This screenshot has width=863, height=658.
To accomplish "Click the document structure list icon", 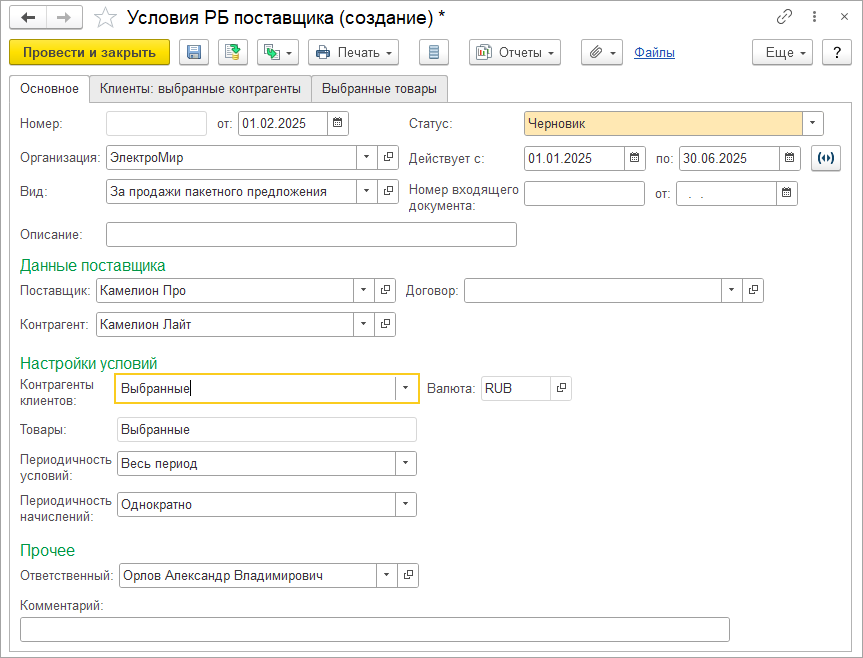I will [433, 53].
